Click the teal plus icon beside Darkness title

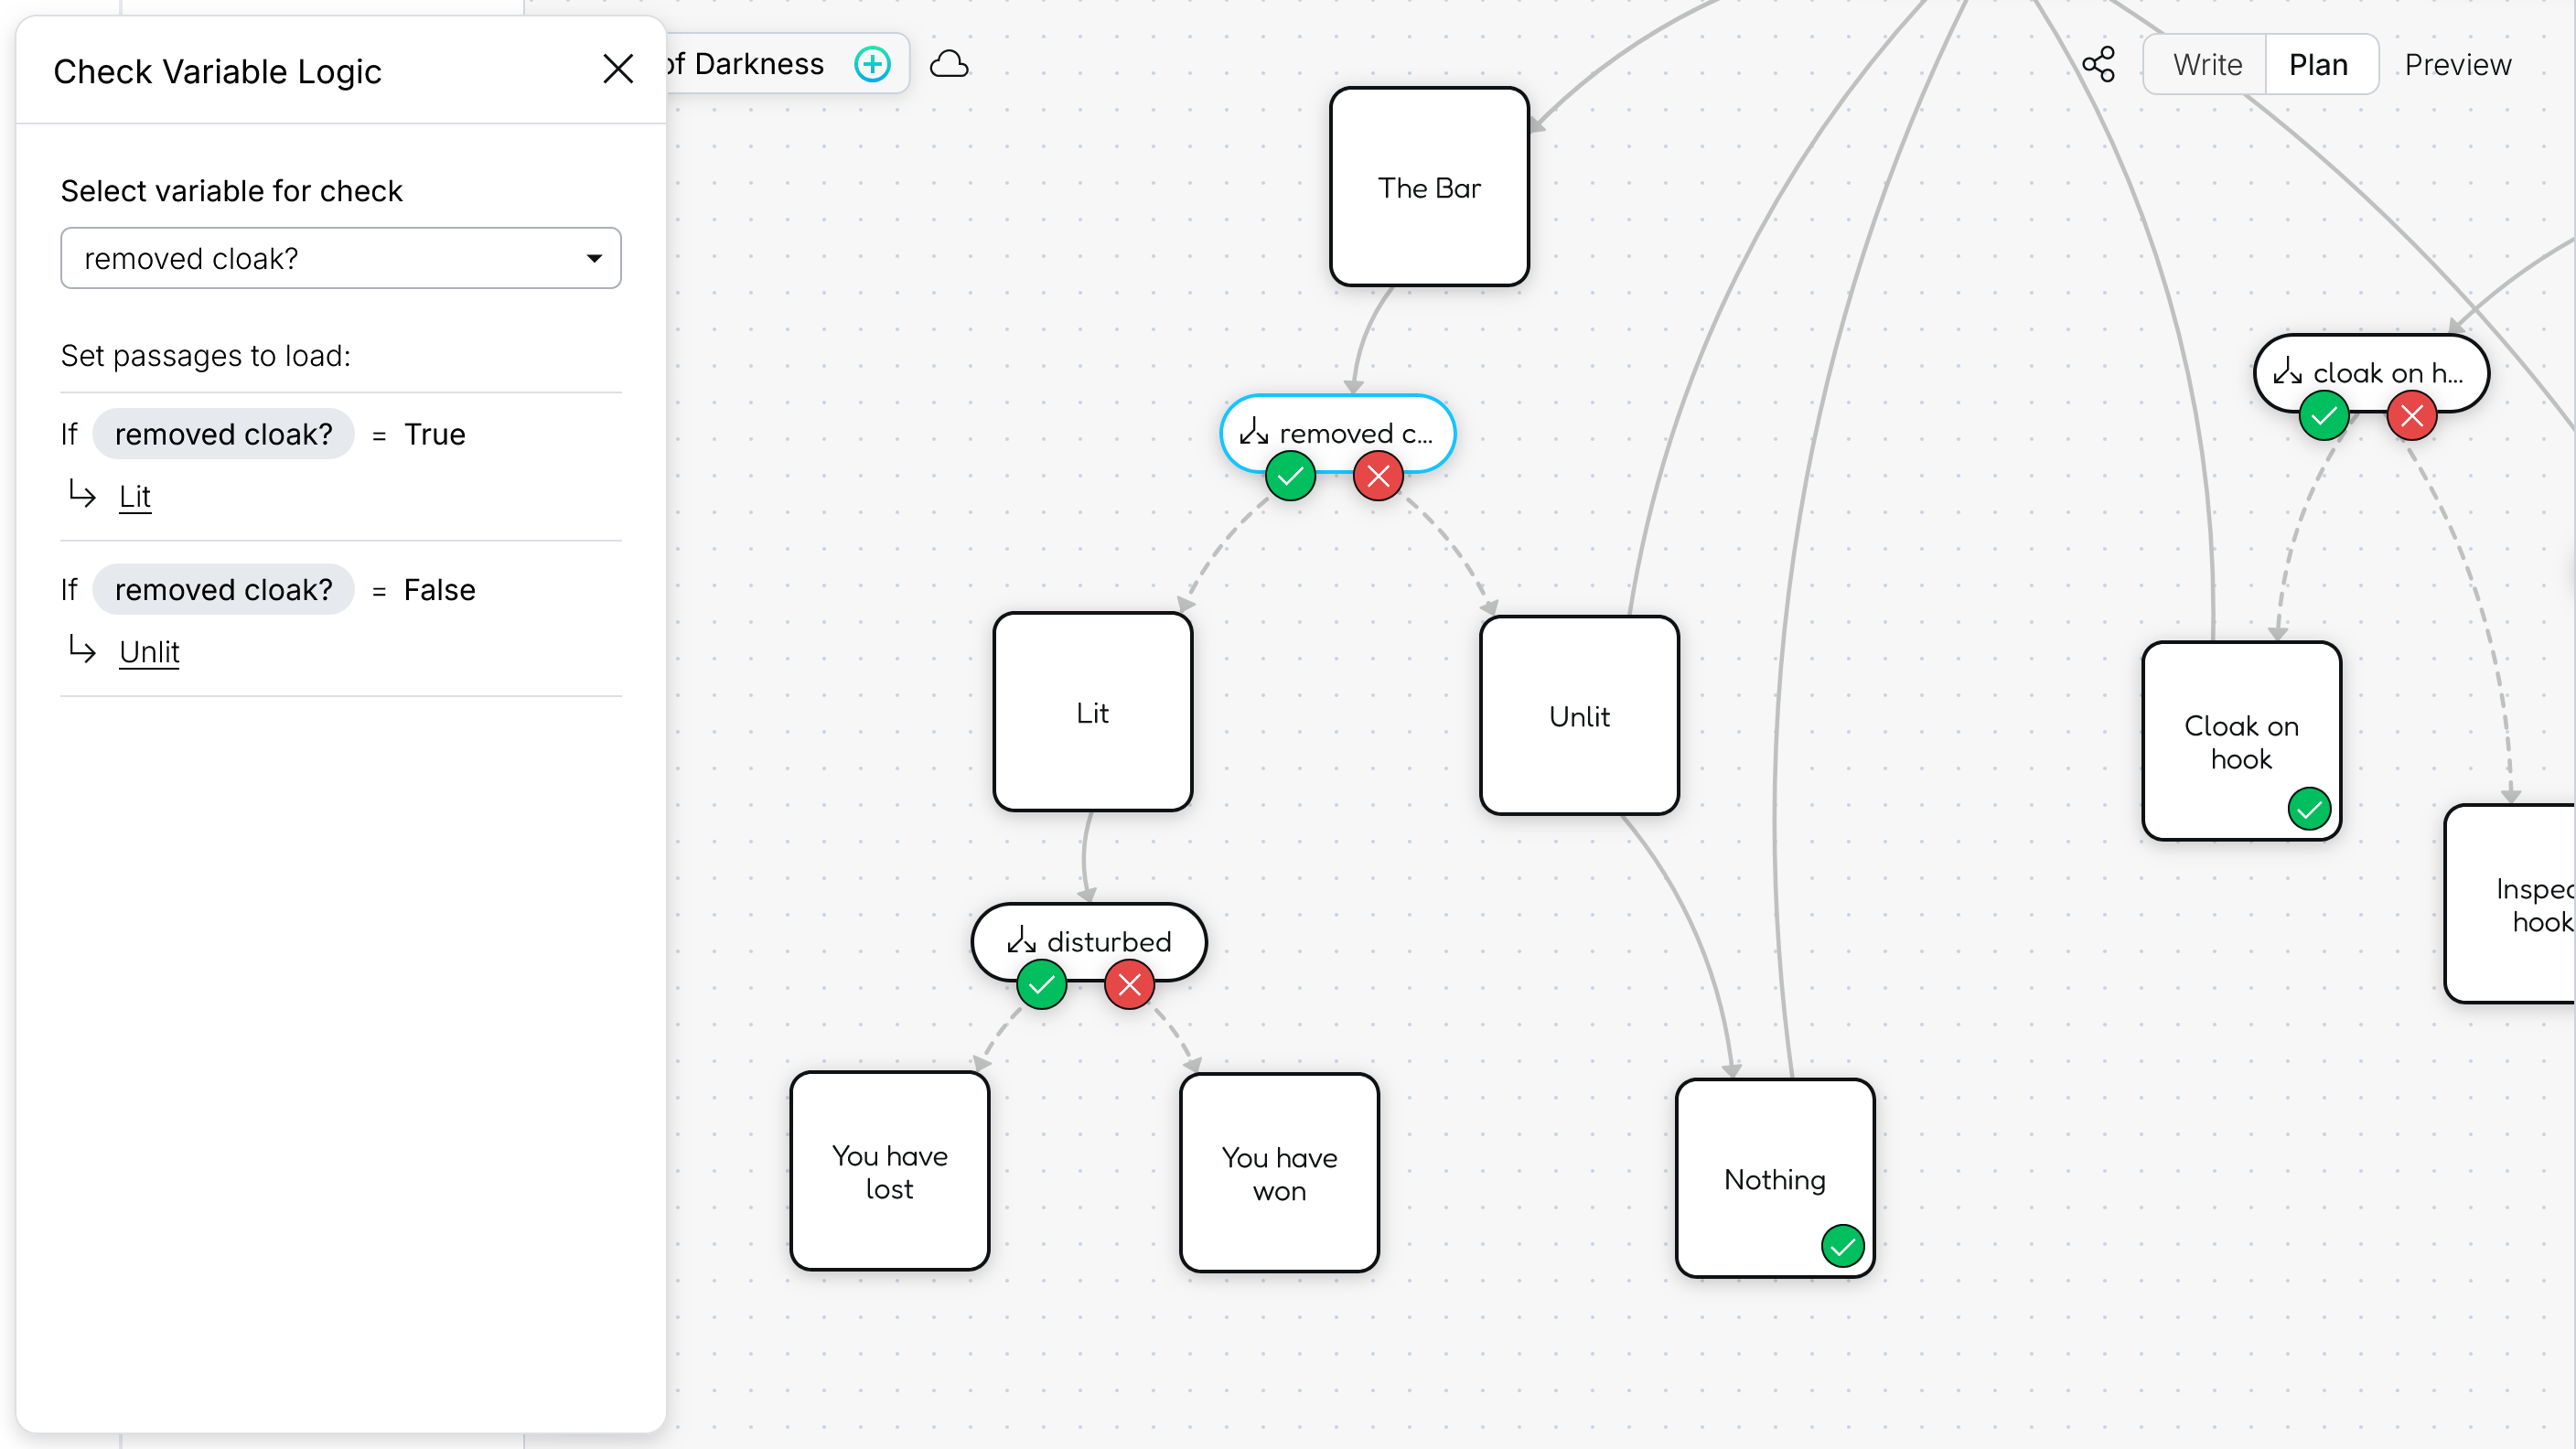pyautogui.click(x=872, y=64)
